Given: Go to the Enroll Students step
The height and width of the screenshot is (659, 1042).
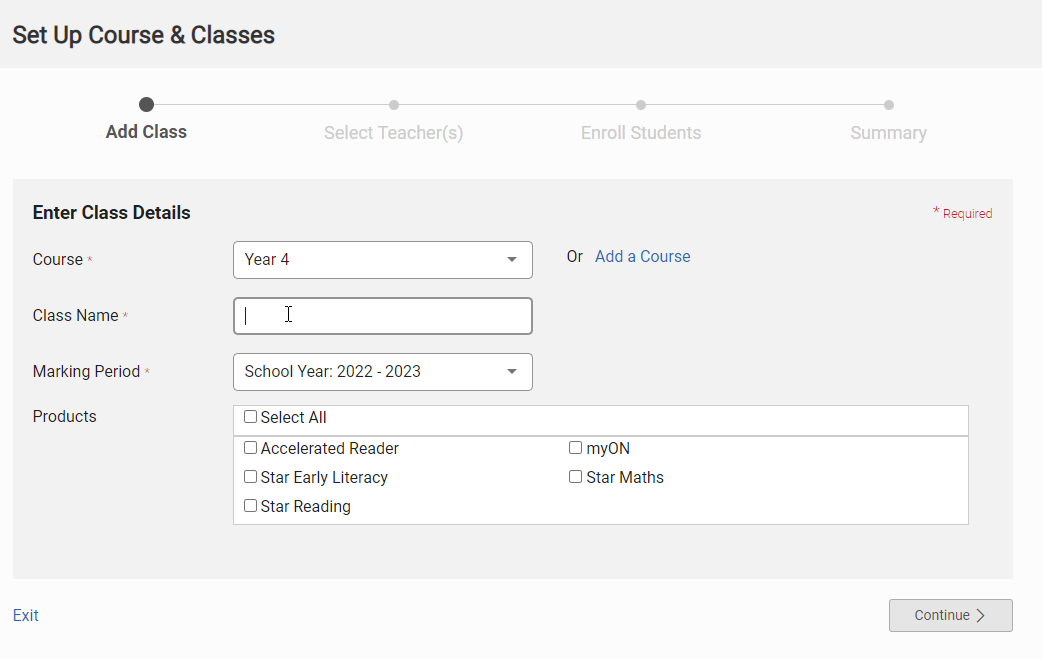Looking at the screenshot, I should 641,133.
